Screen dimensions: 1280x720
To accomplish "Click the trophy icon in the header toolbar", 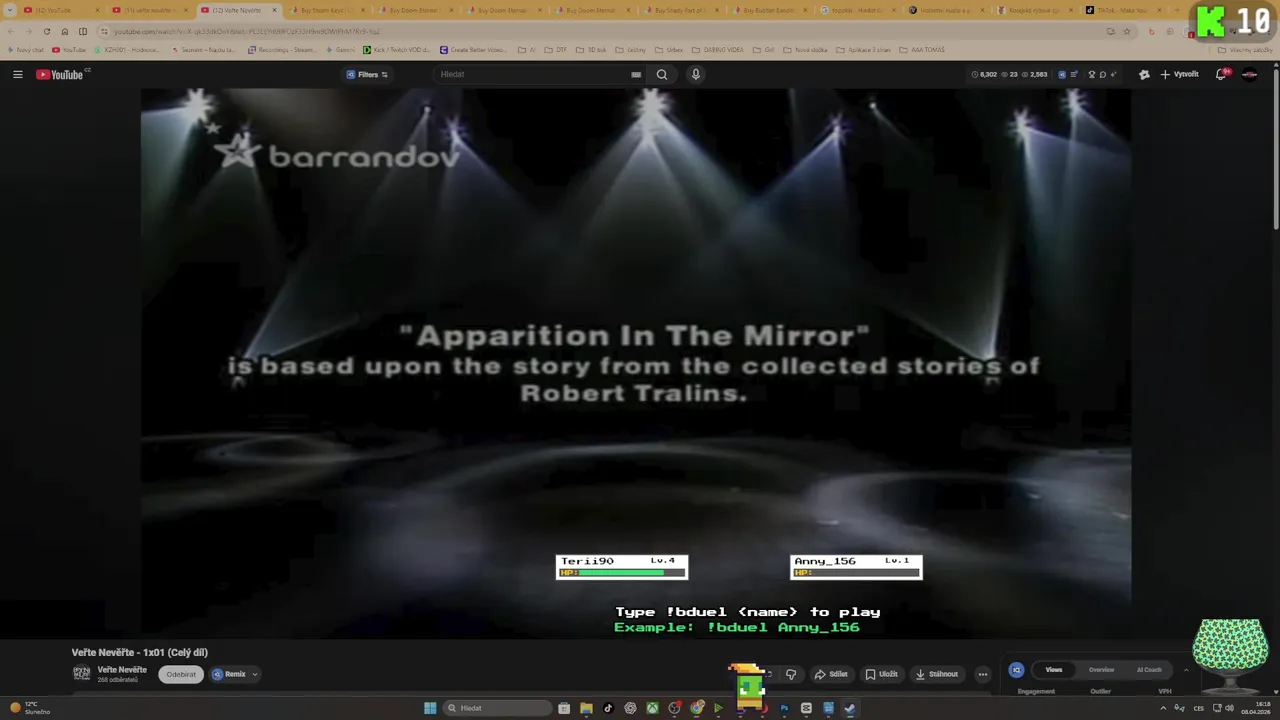I will click(x=1092, y=74).
